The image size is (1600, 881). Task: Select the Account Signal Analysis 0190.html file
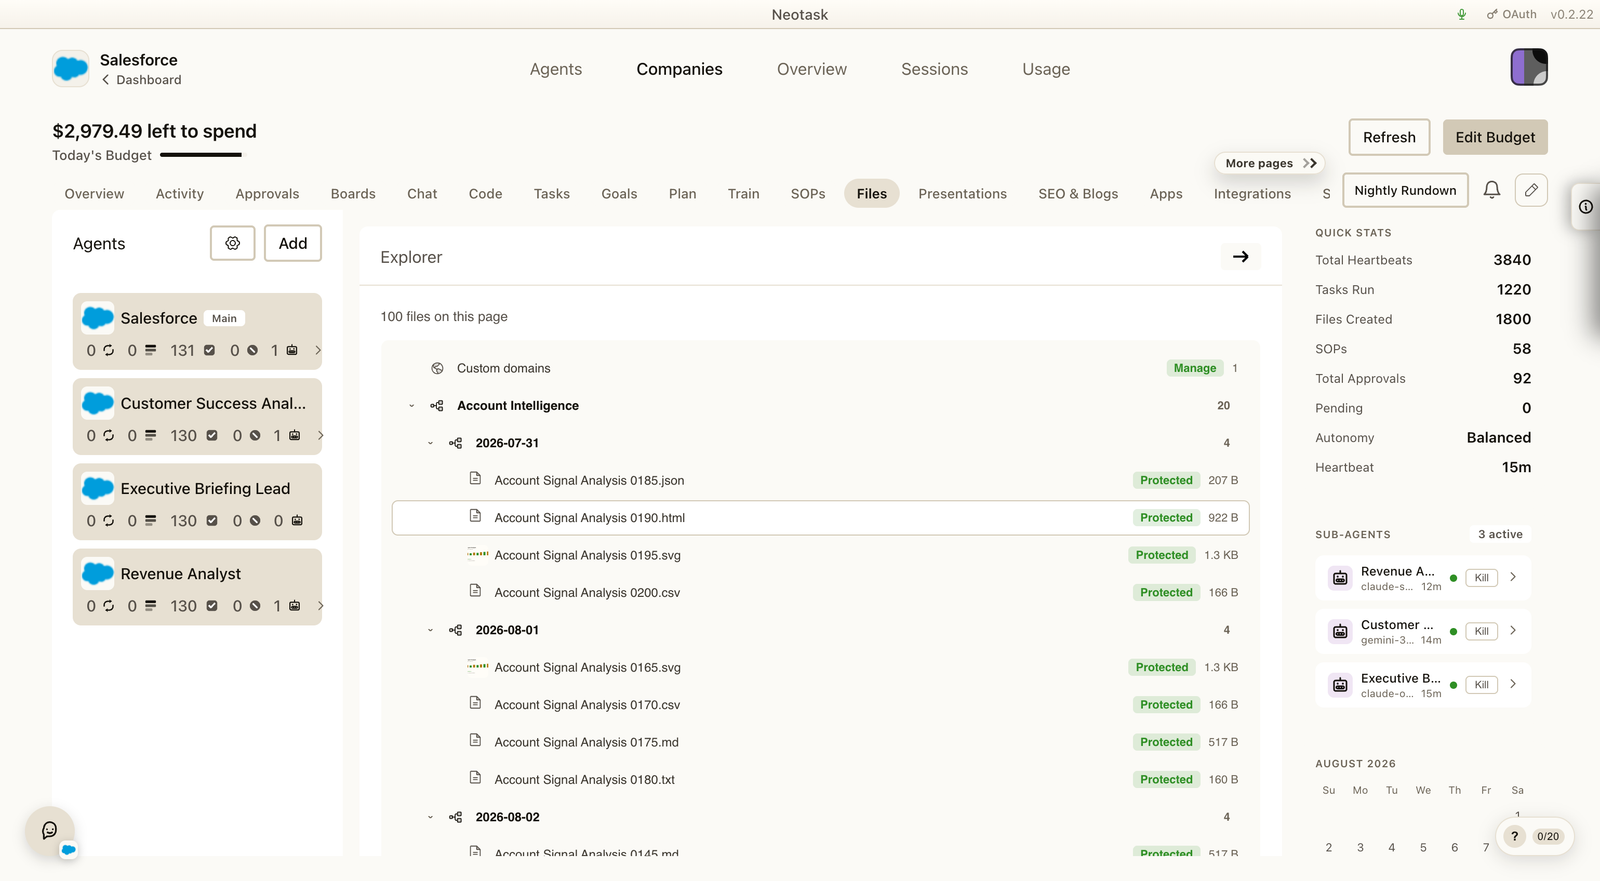pos(820,518)
